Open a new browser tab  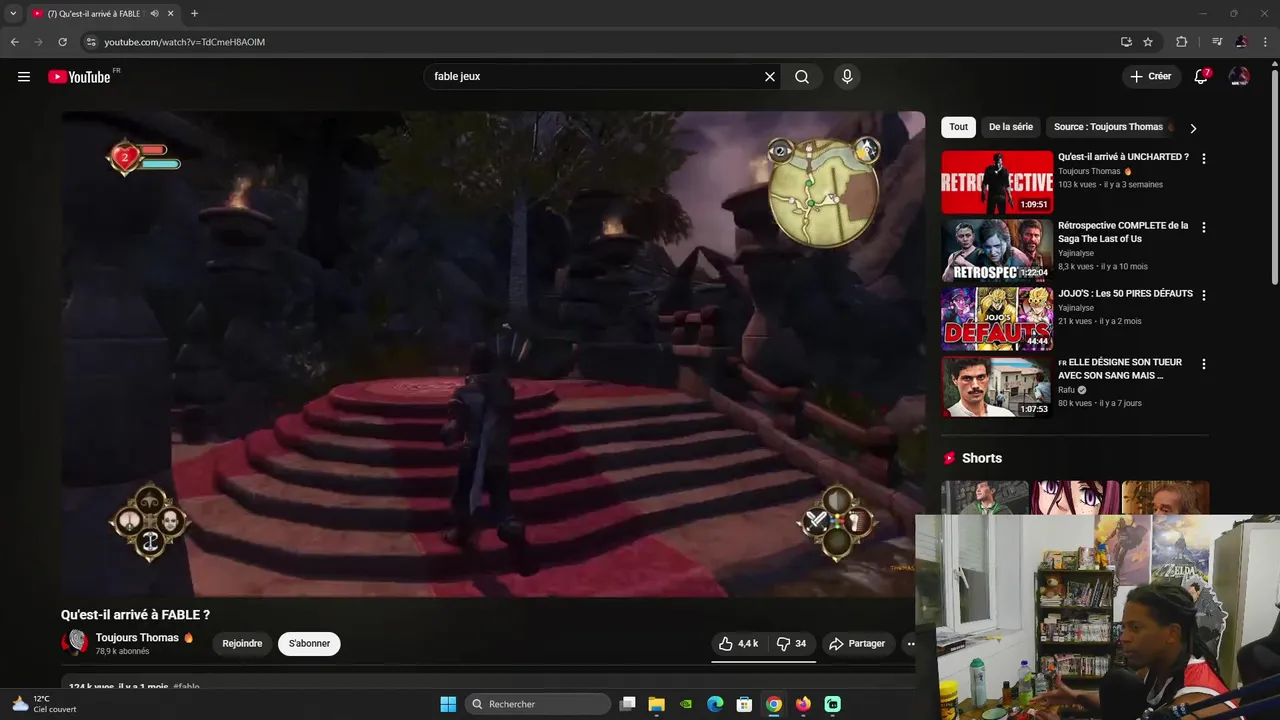[x=194, y=14]
